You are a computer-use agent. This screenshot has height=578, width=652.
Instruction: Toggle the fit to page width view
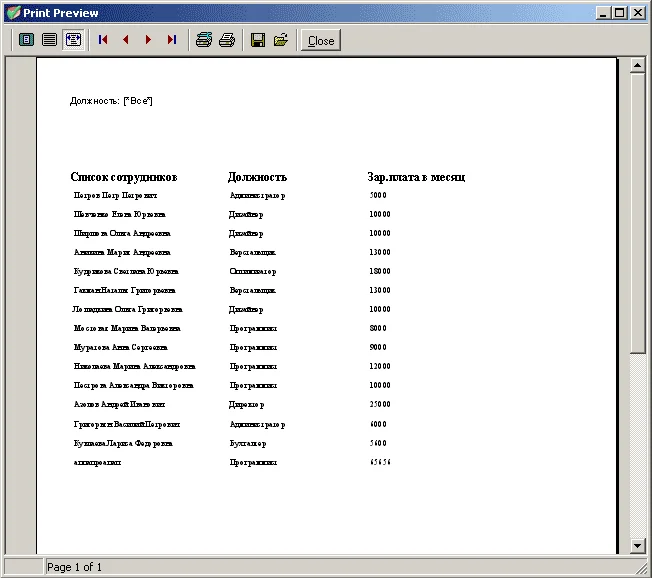(x=72, y=40)
